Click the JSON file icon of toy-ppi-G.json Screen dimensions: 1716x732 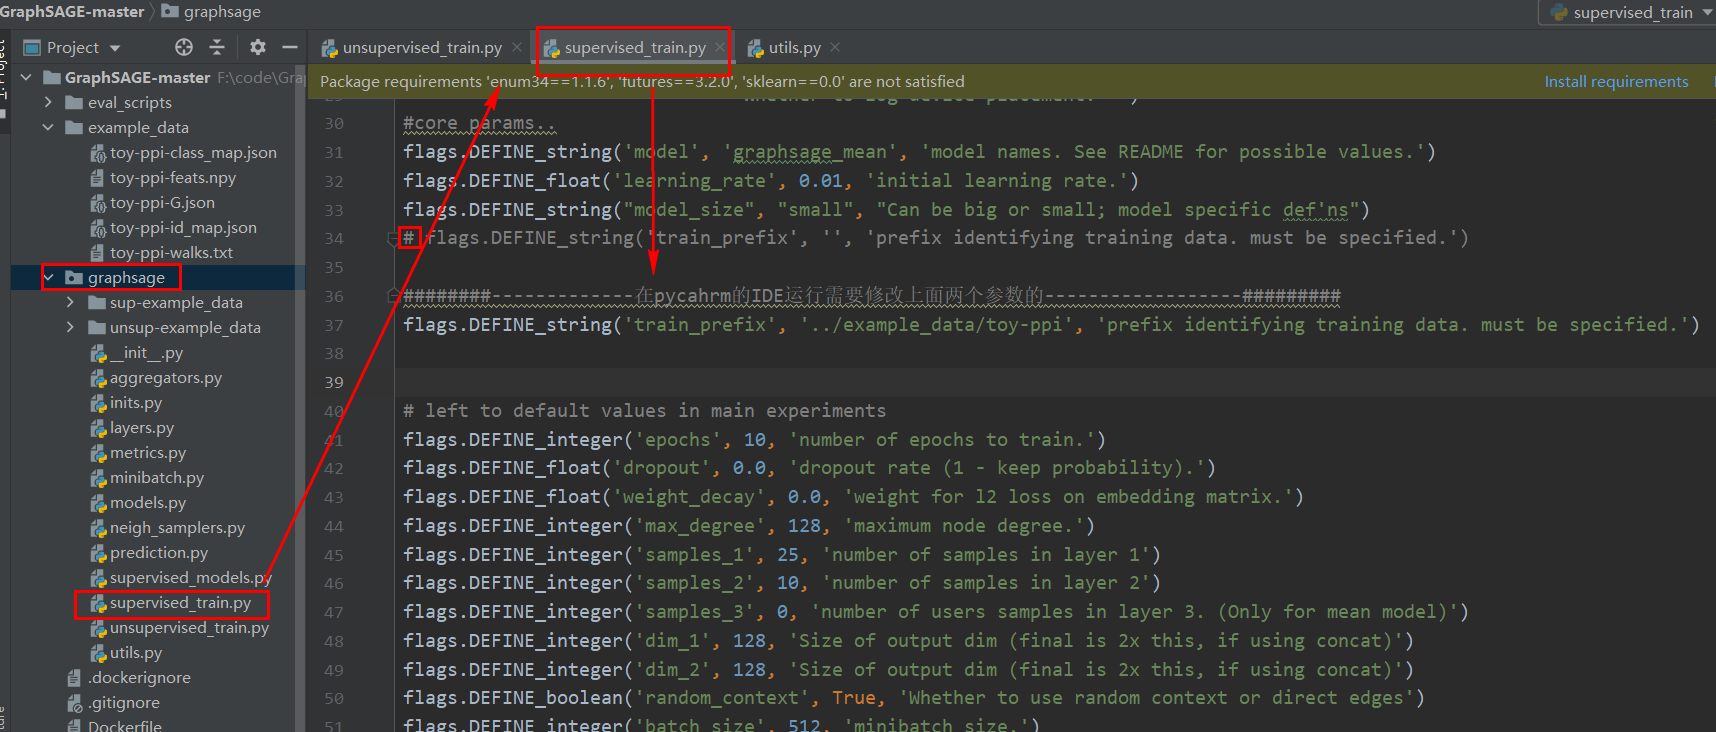tap(98, 203)
